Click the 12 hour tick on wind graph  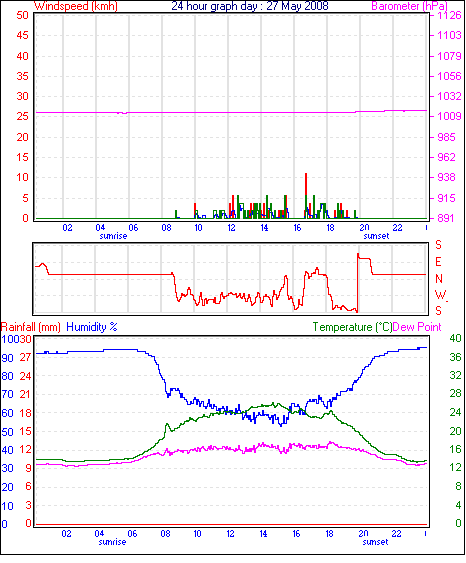point(231,228)
